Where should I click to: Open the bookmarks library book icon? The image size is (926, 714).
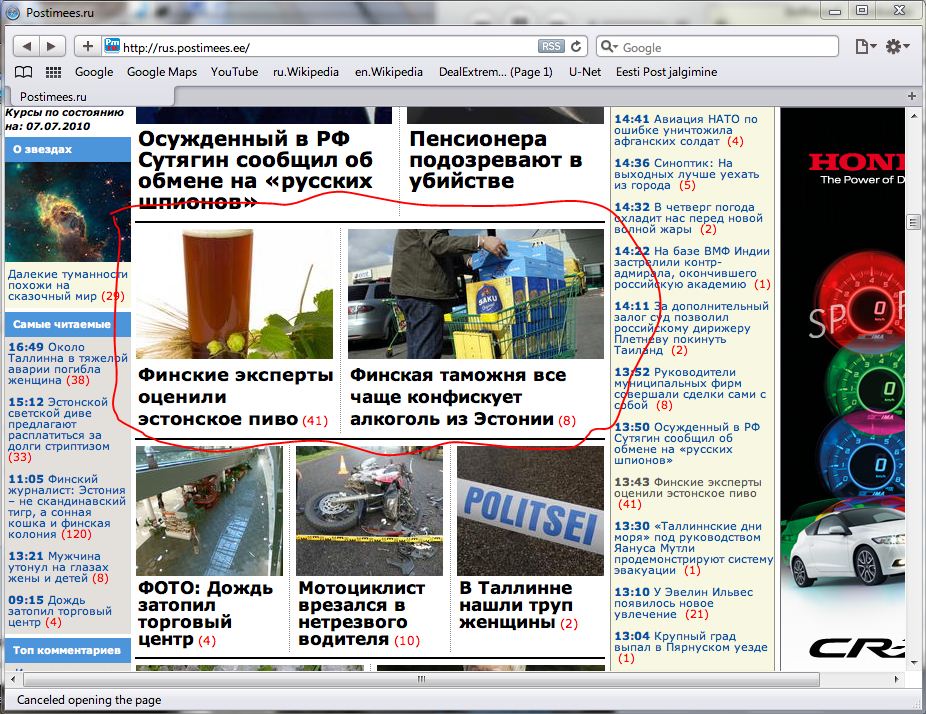[x=23, y=72]
